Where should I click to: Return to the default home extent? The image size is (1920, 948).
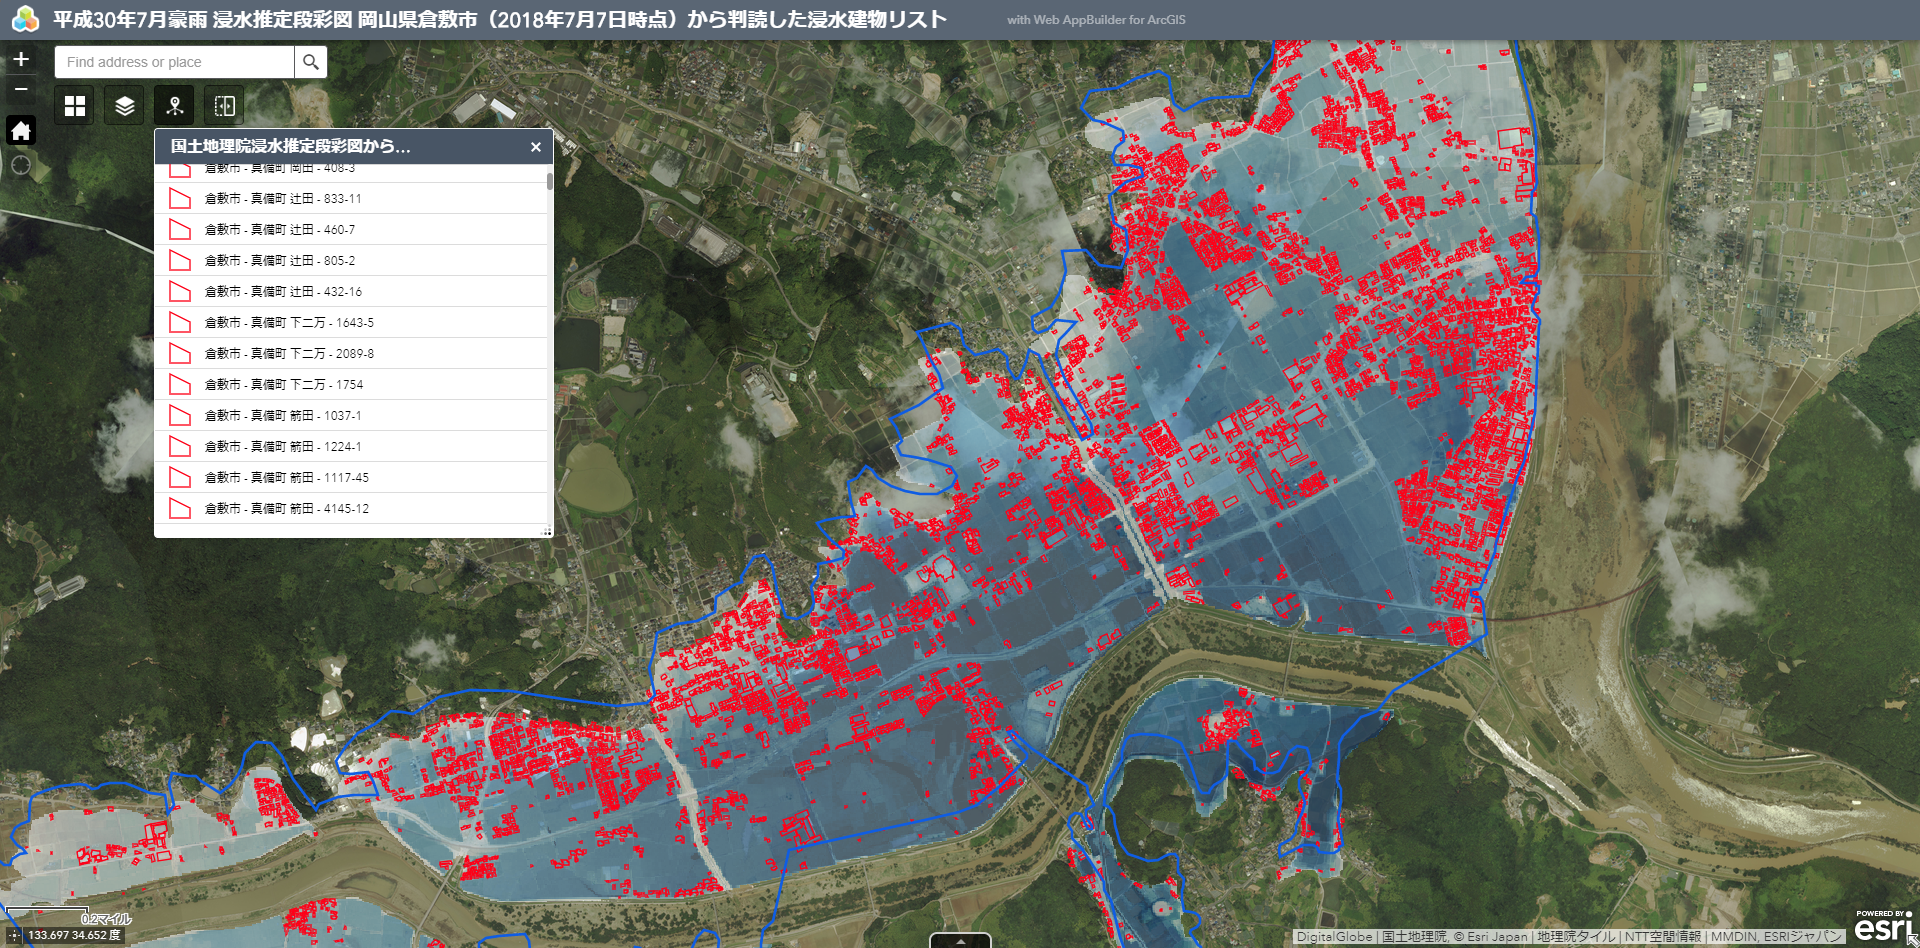coord(21,131)
